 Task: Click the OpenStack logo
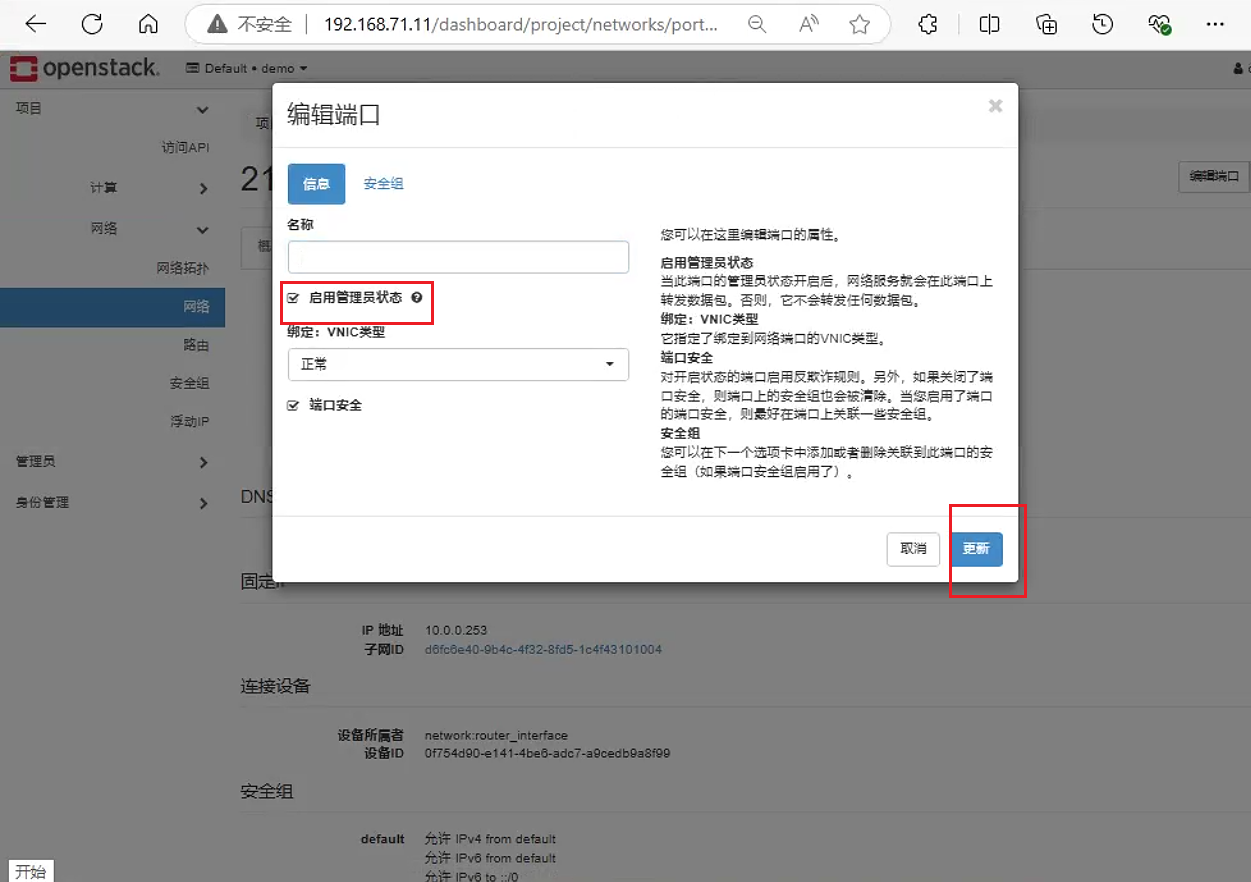point(84,68)
